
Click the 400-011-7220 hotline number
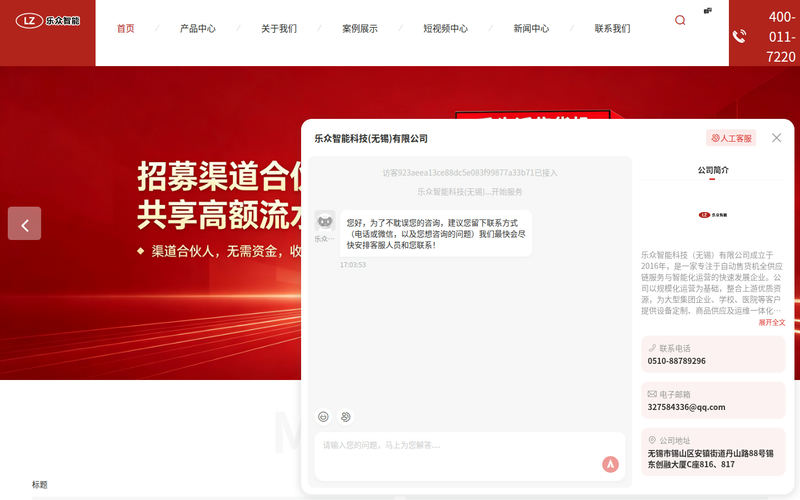pos(781,37)
